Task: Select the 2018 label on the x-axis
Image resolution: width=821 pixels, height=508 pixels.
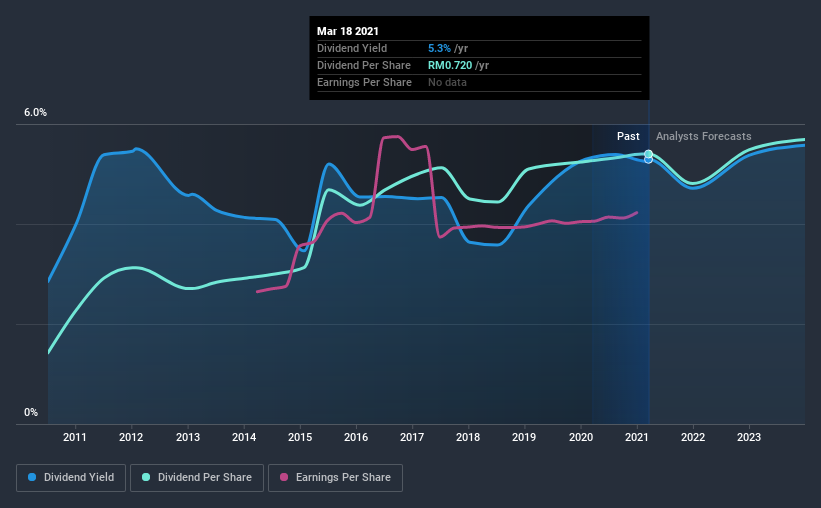Action: [468, 437]
